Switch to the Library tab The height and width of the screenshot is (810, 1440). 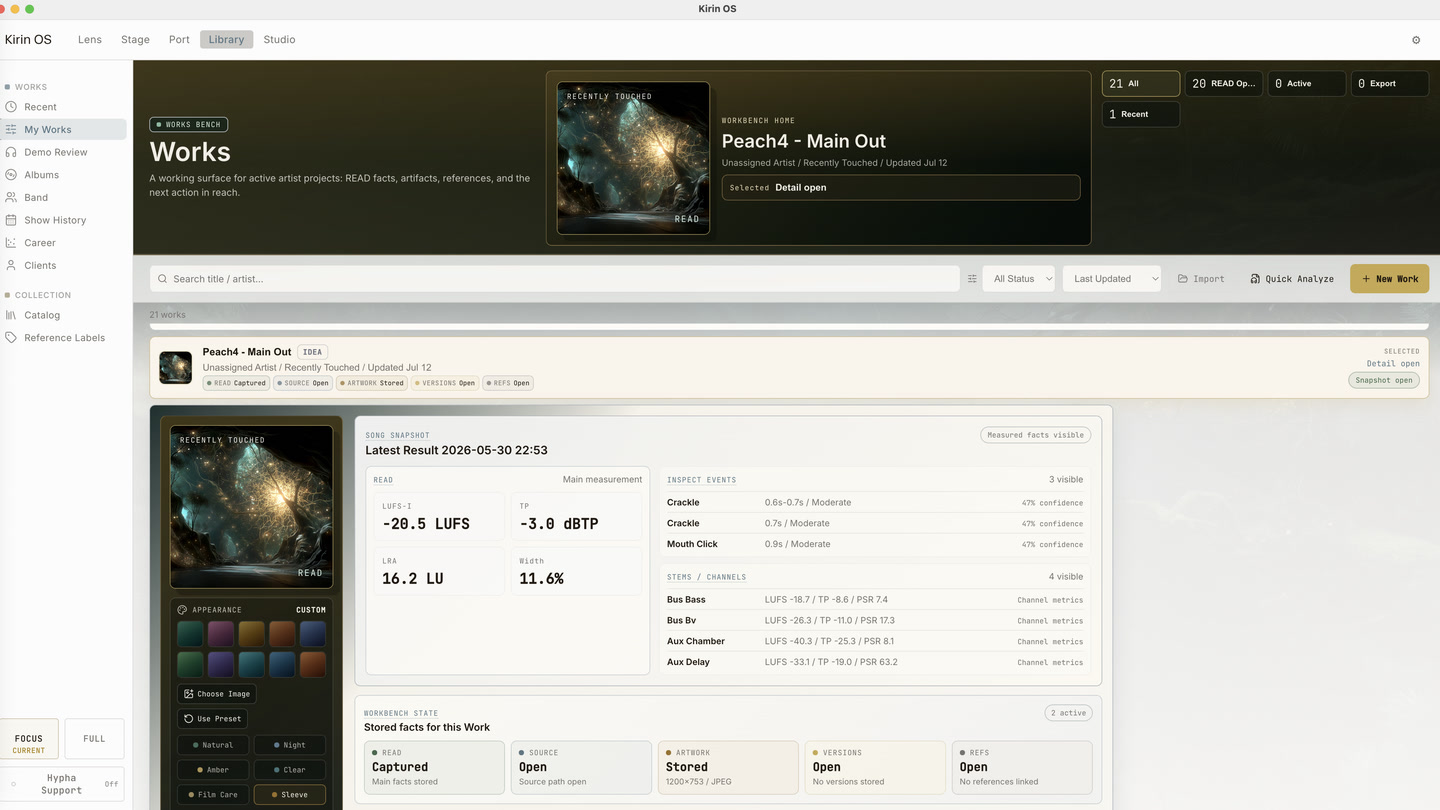tap(226, 40)
